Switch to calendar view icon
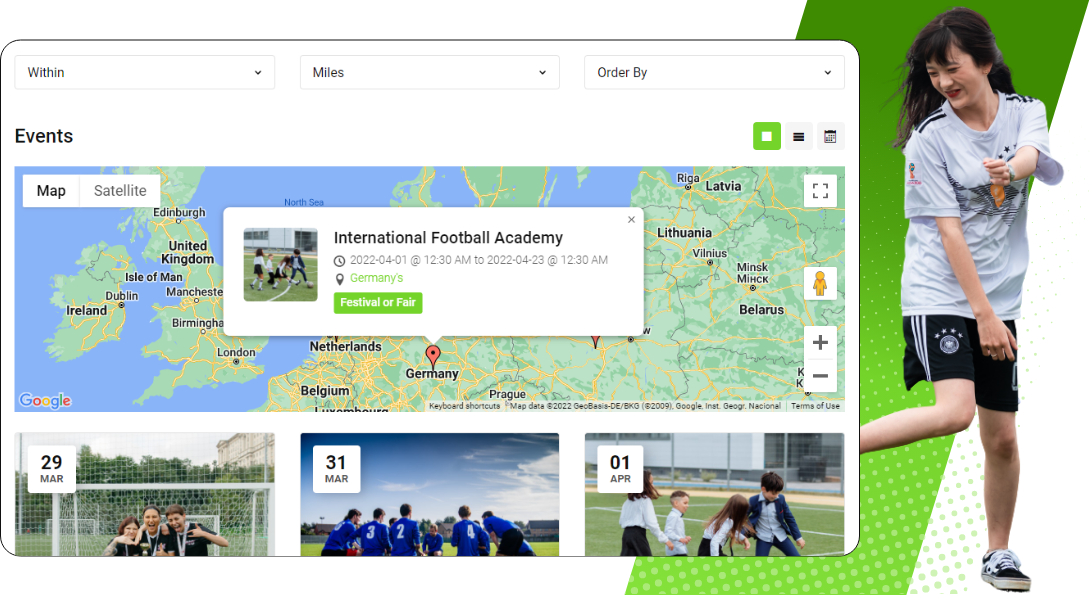 (830, 136)
